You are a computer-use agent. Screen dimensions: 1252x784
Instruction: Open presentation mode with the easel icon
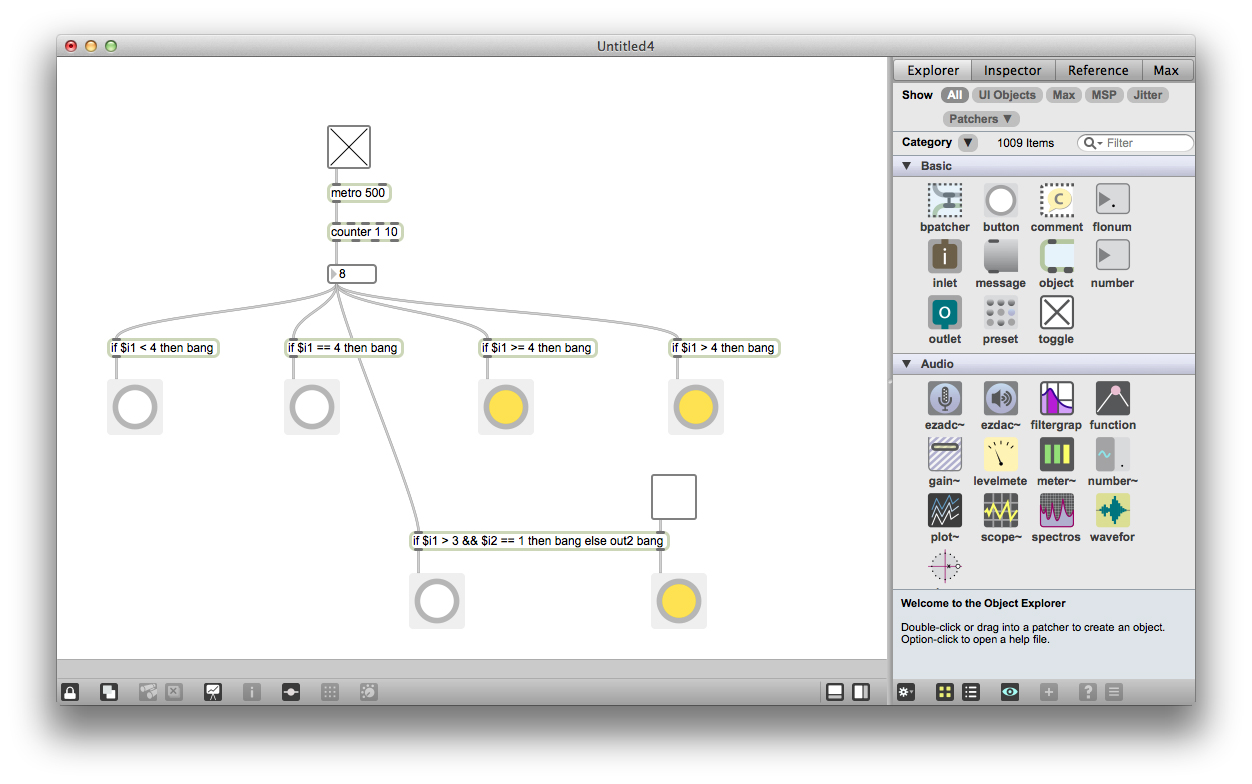[213, 691]
